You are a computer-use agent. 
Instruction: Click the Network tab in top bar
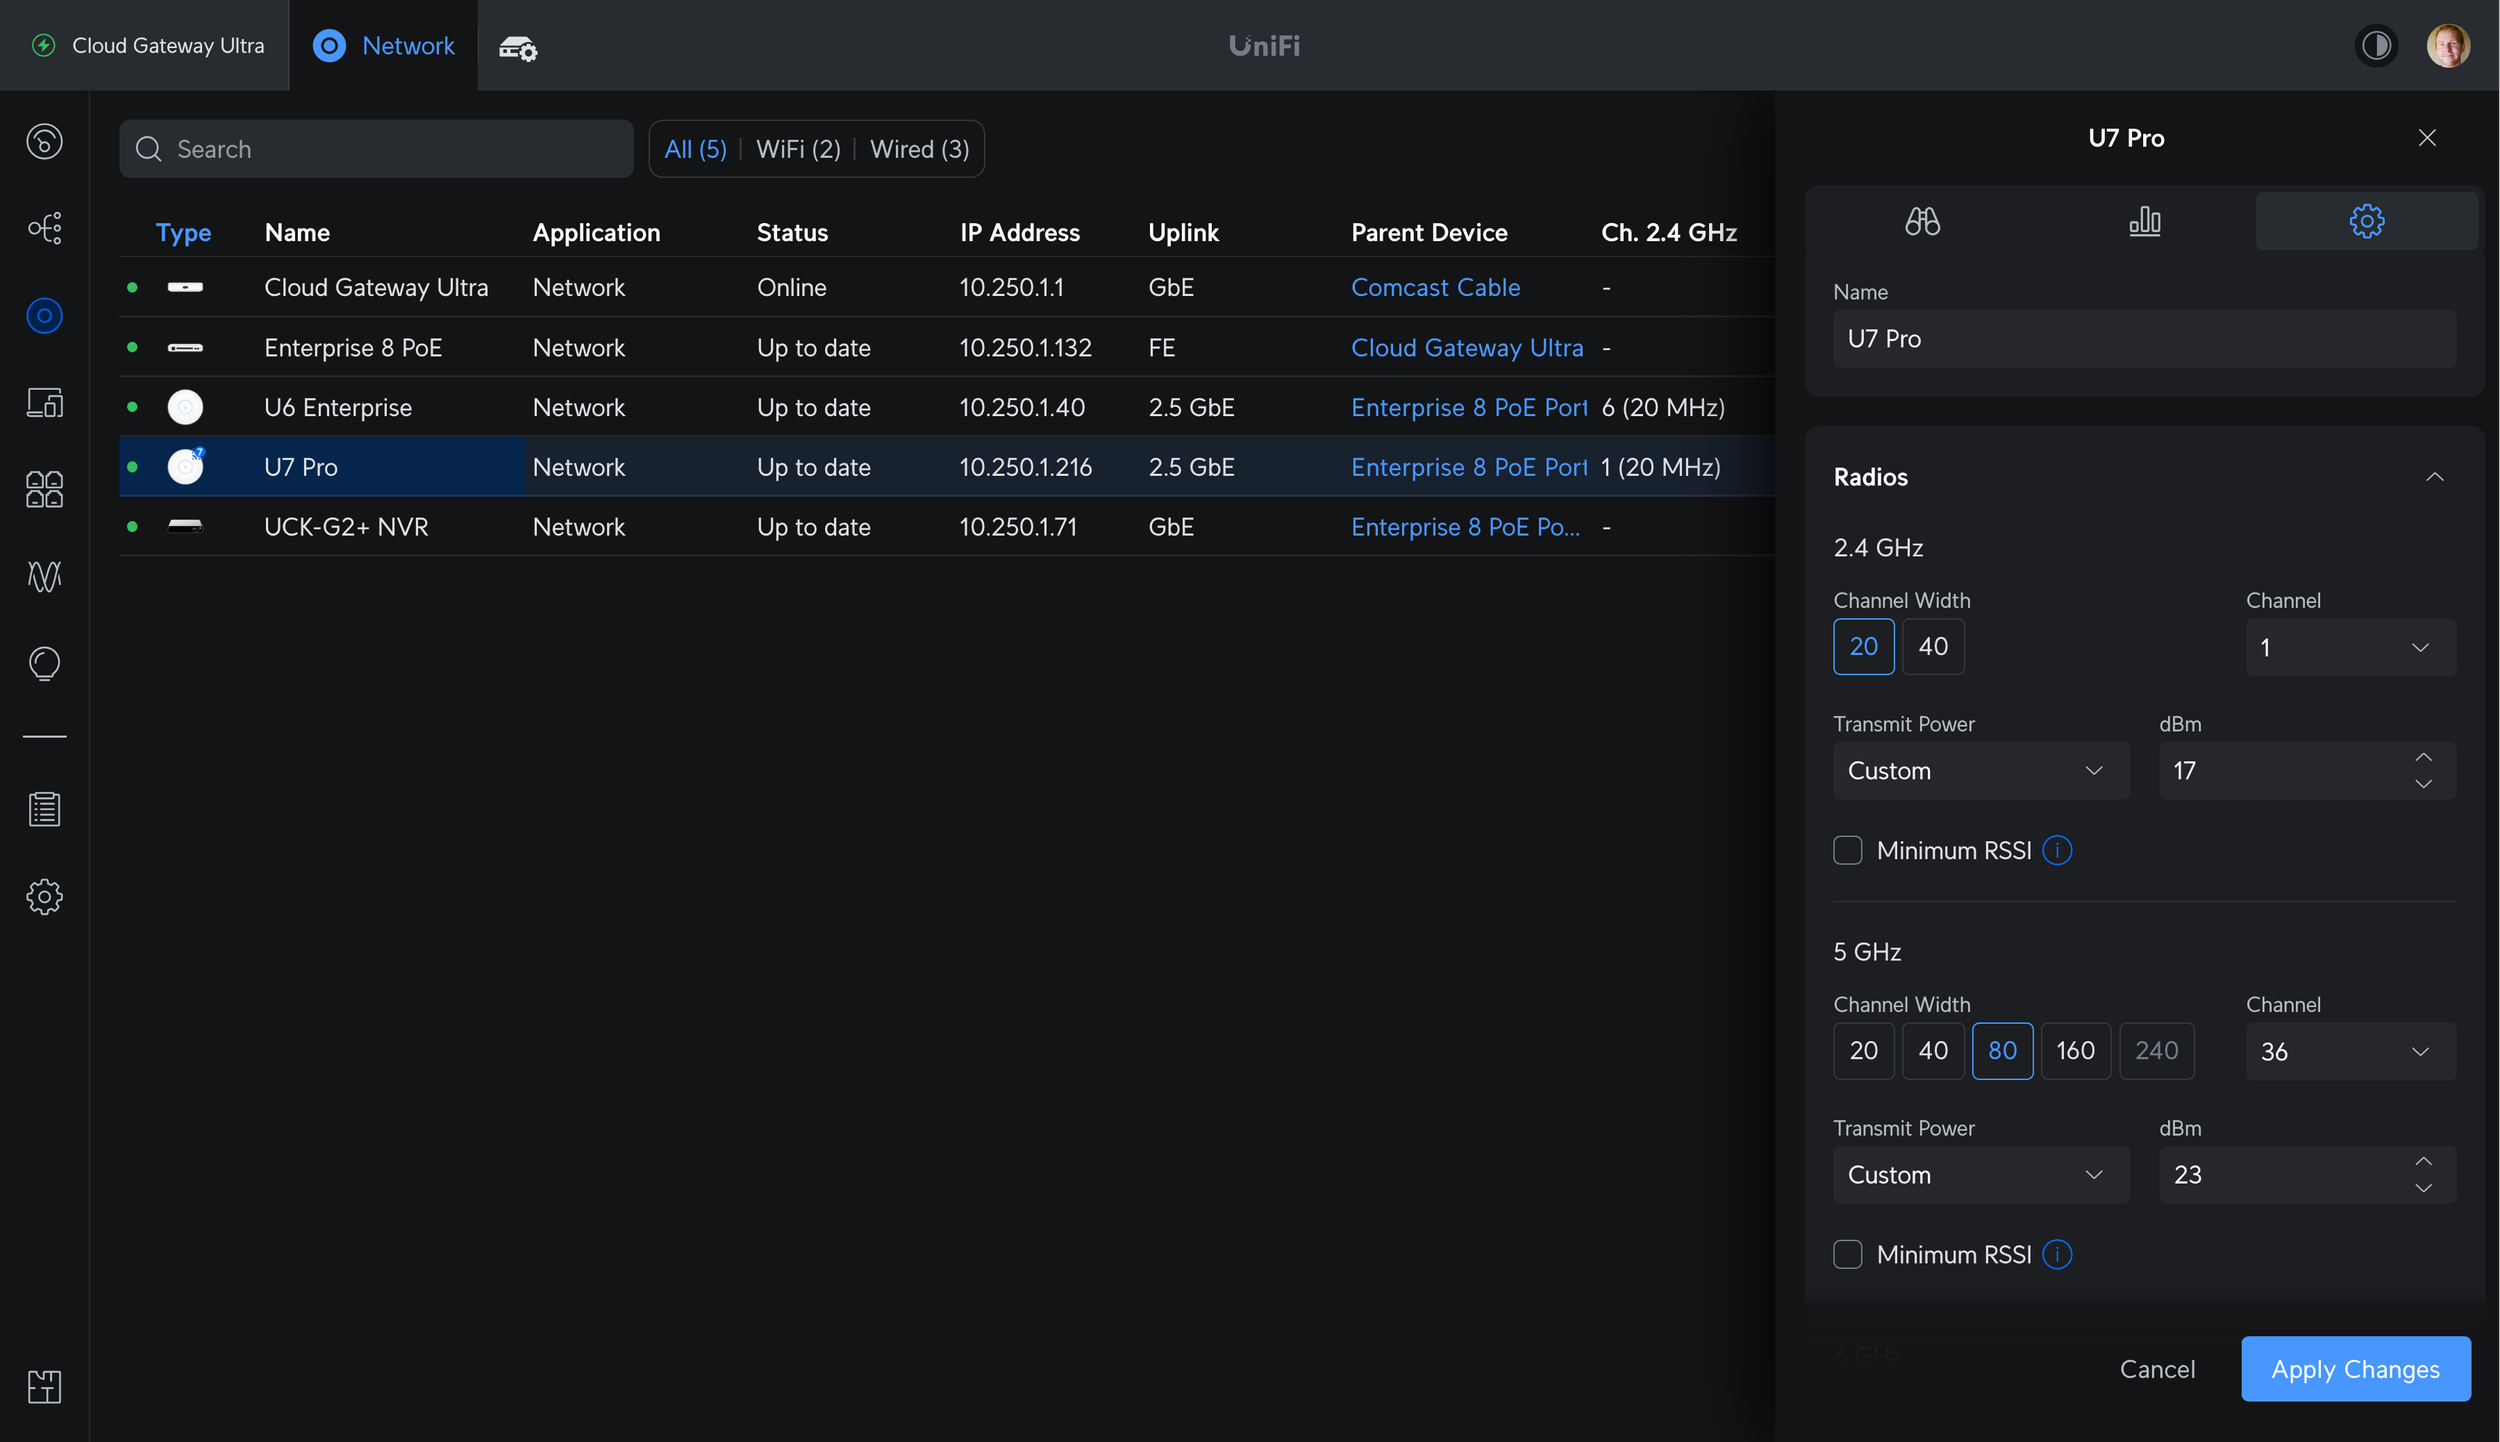click(x=383, y=45)
